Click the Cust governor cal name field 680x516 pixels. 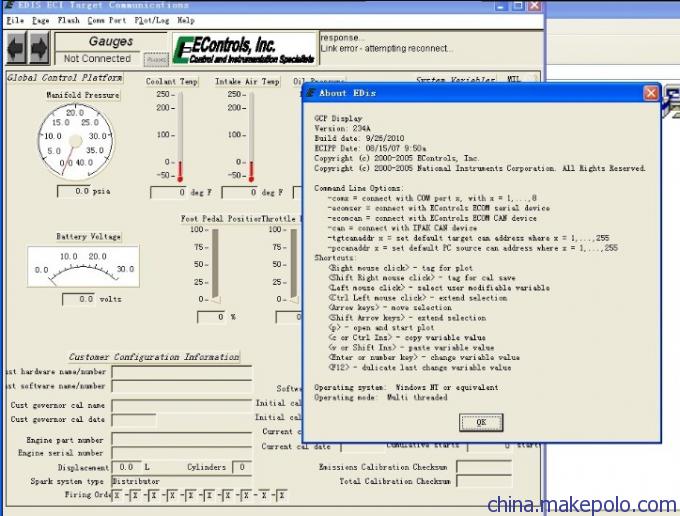[182, 405]
